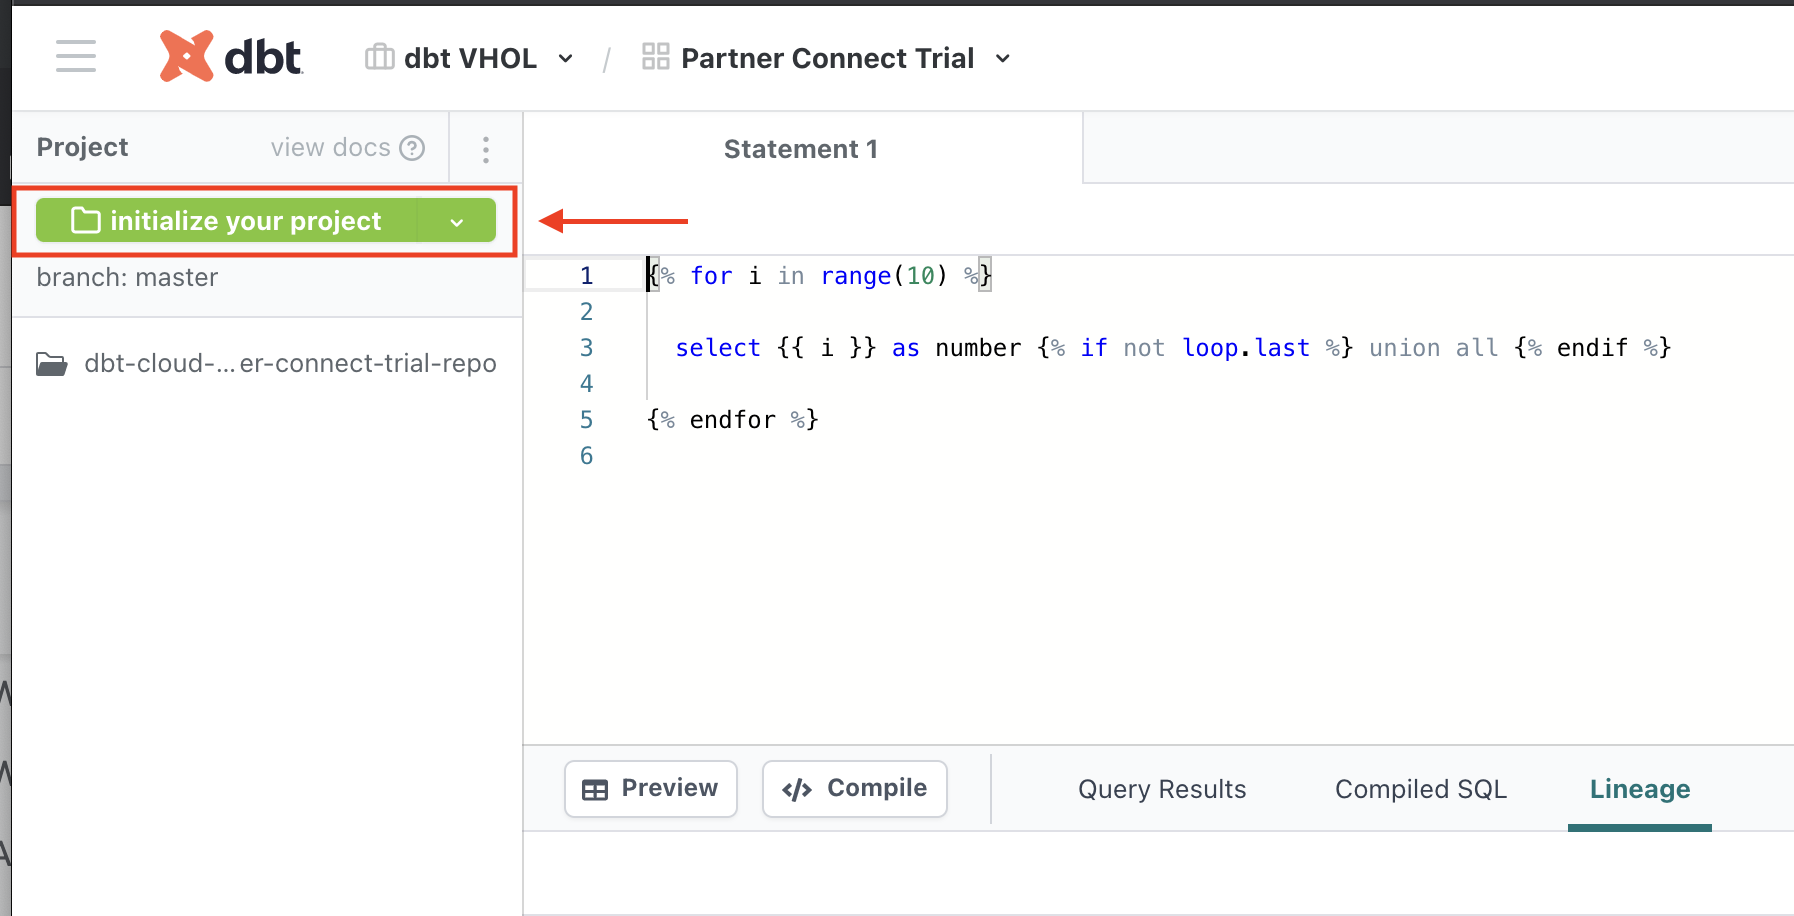Click the briefcase icon beside dbt VHOL
The height and width of the screenshot is (916, 1794).
(379, 57)
